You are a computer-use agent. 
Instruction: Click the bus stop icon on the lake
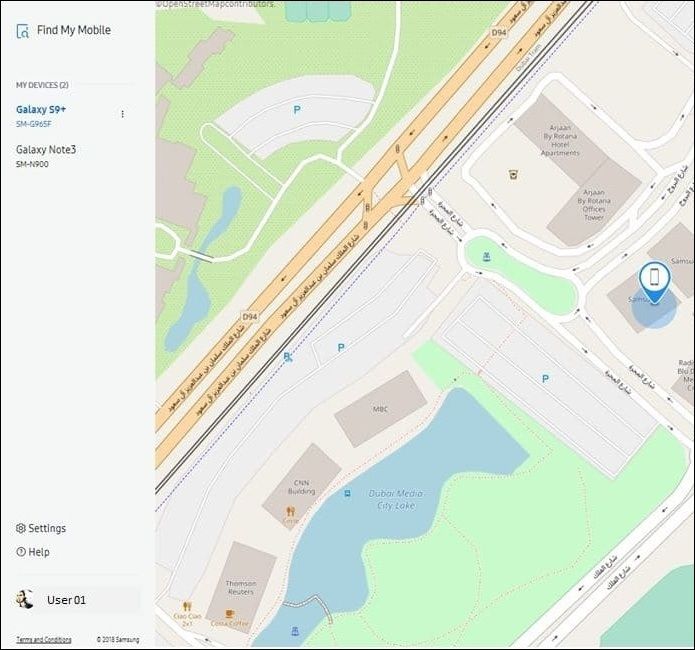click(x=348, y=493)
